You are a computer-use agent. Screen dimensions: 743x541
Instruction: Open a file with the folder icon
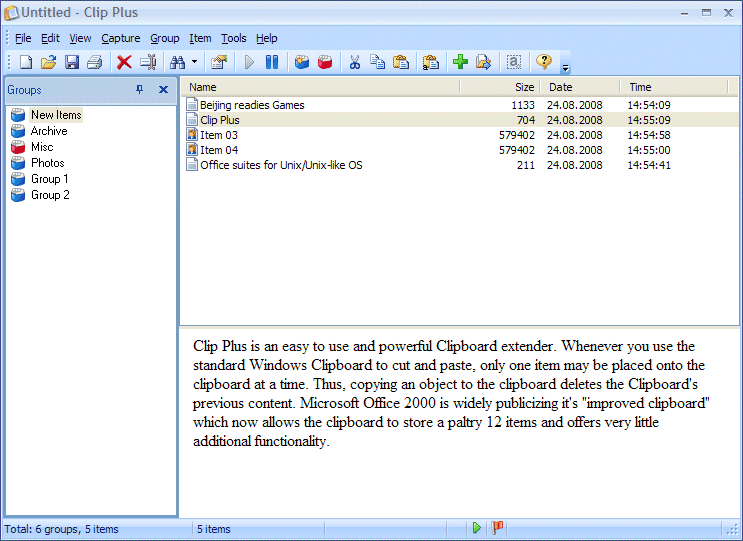48,62
